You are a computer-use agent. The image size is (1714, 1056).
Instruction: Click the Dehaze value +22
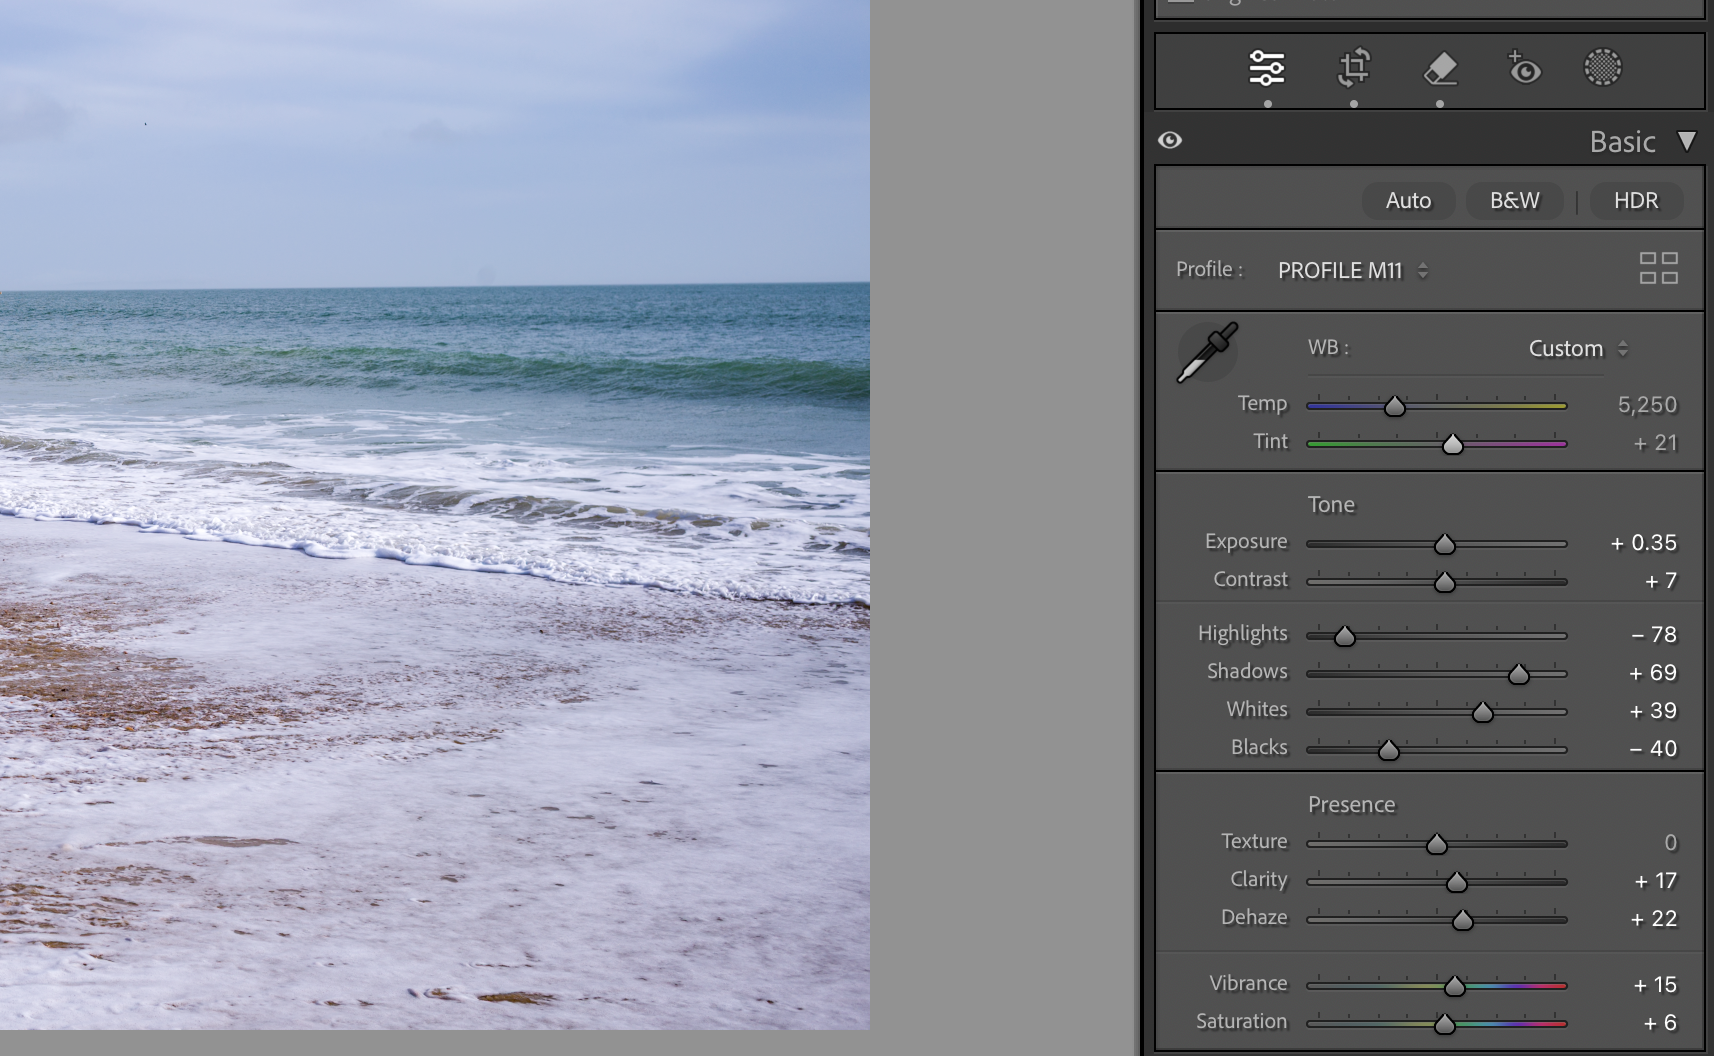1653,919
